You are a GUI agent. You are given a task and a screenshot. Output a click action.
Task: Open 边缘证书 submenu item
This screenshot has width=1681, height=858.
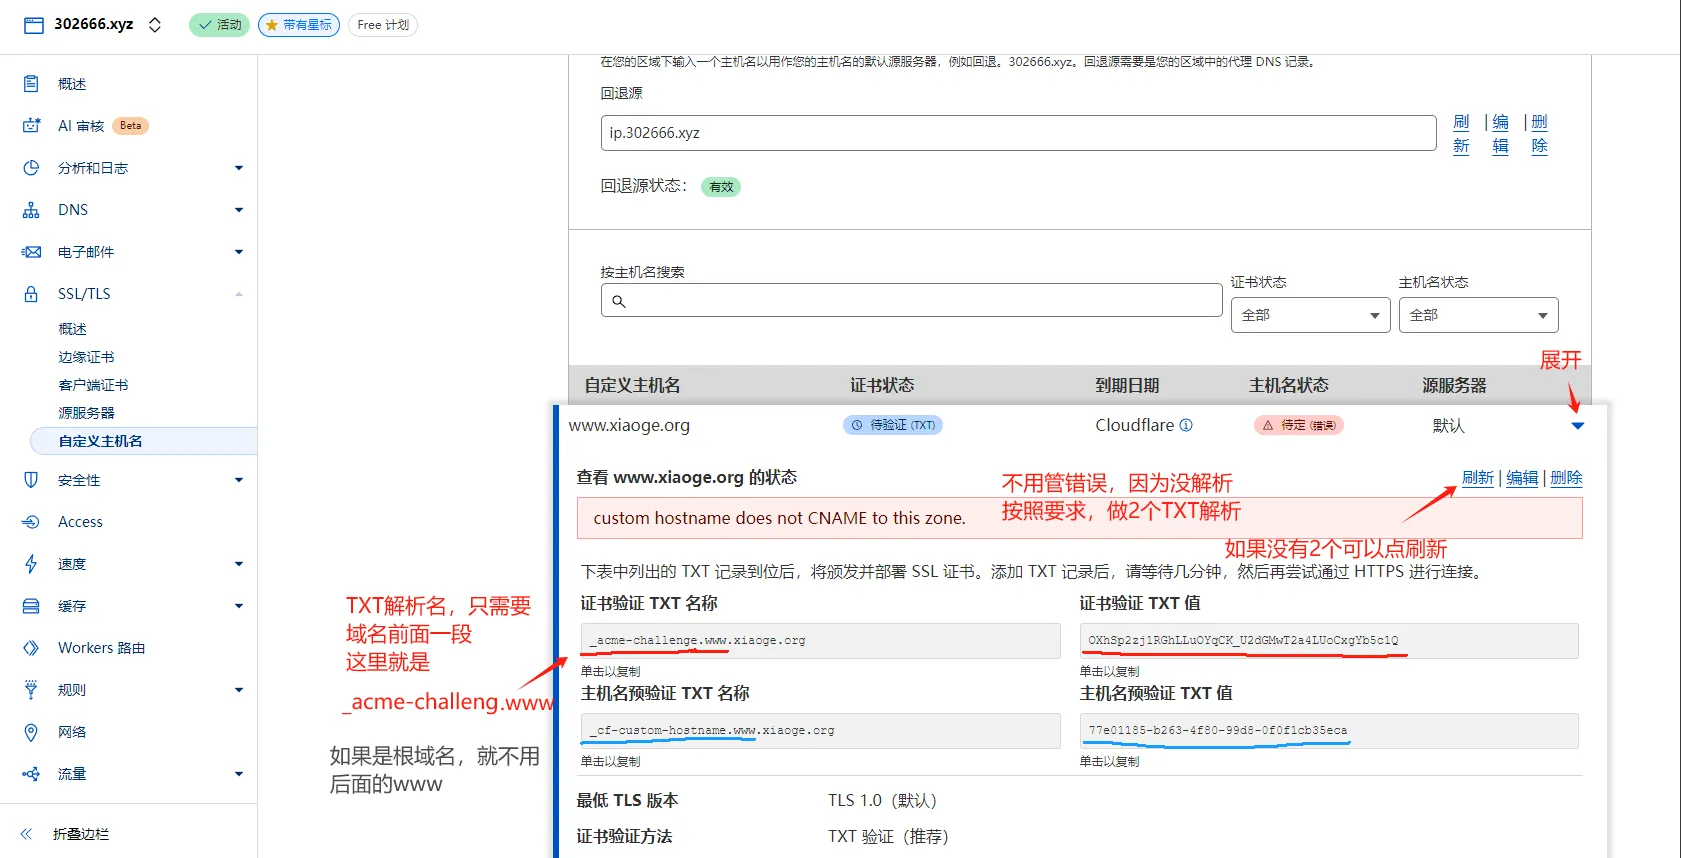click(x=86, y=357)
